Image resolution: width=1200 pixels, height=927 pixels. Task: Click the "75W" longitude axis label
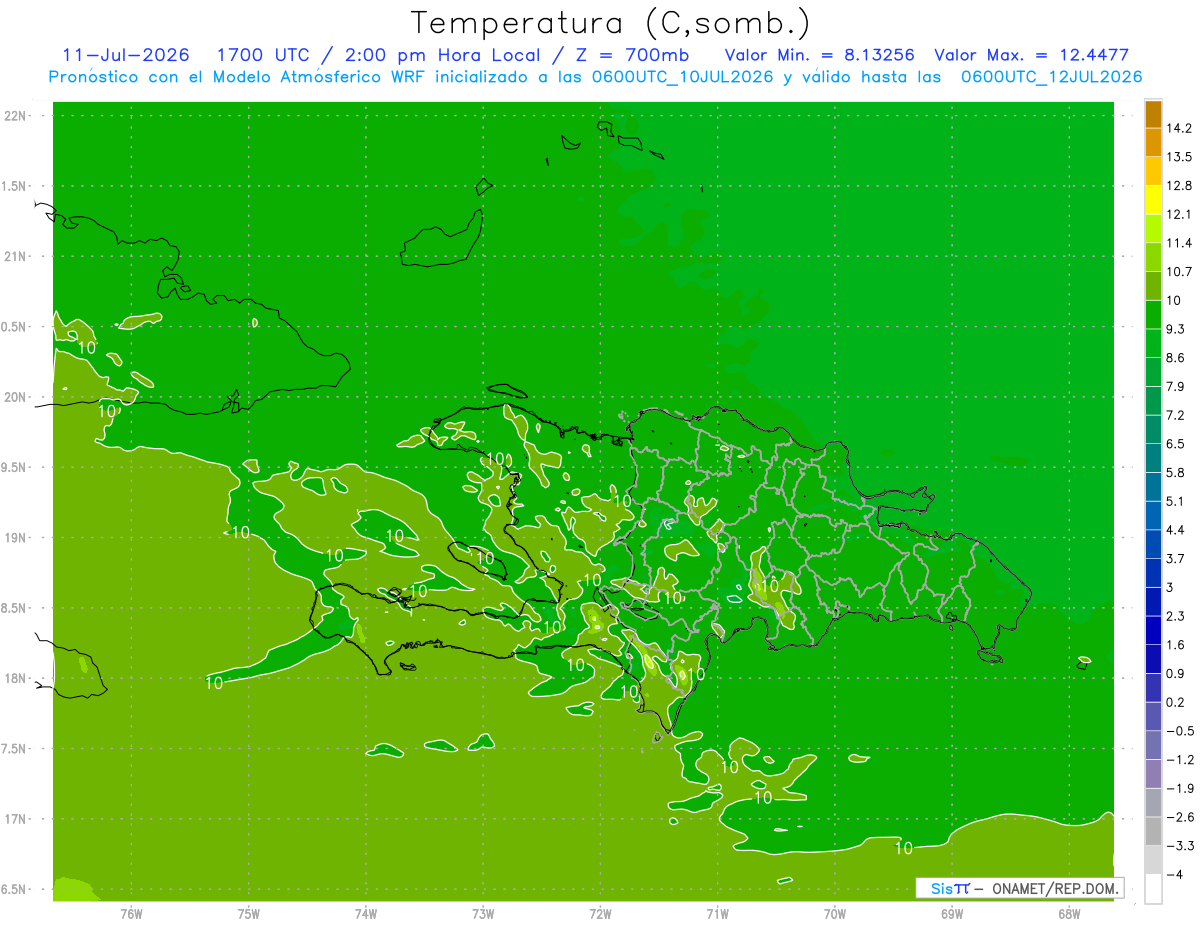pos(249,913)
